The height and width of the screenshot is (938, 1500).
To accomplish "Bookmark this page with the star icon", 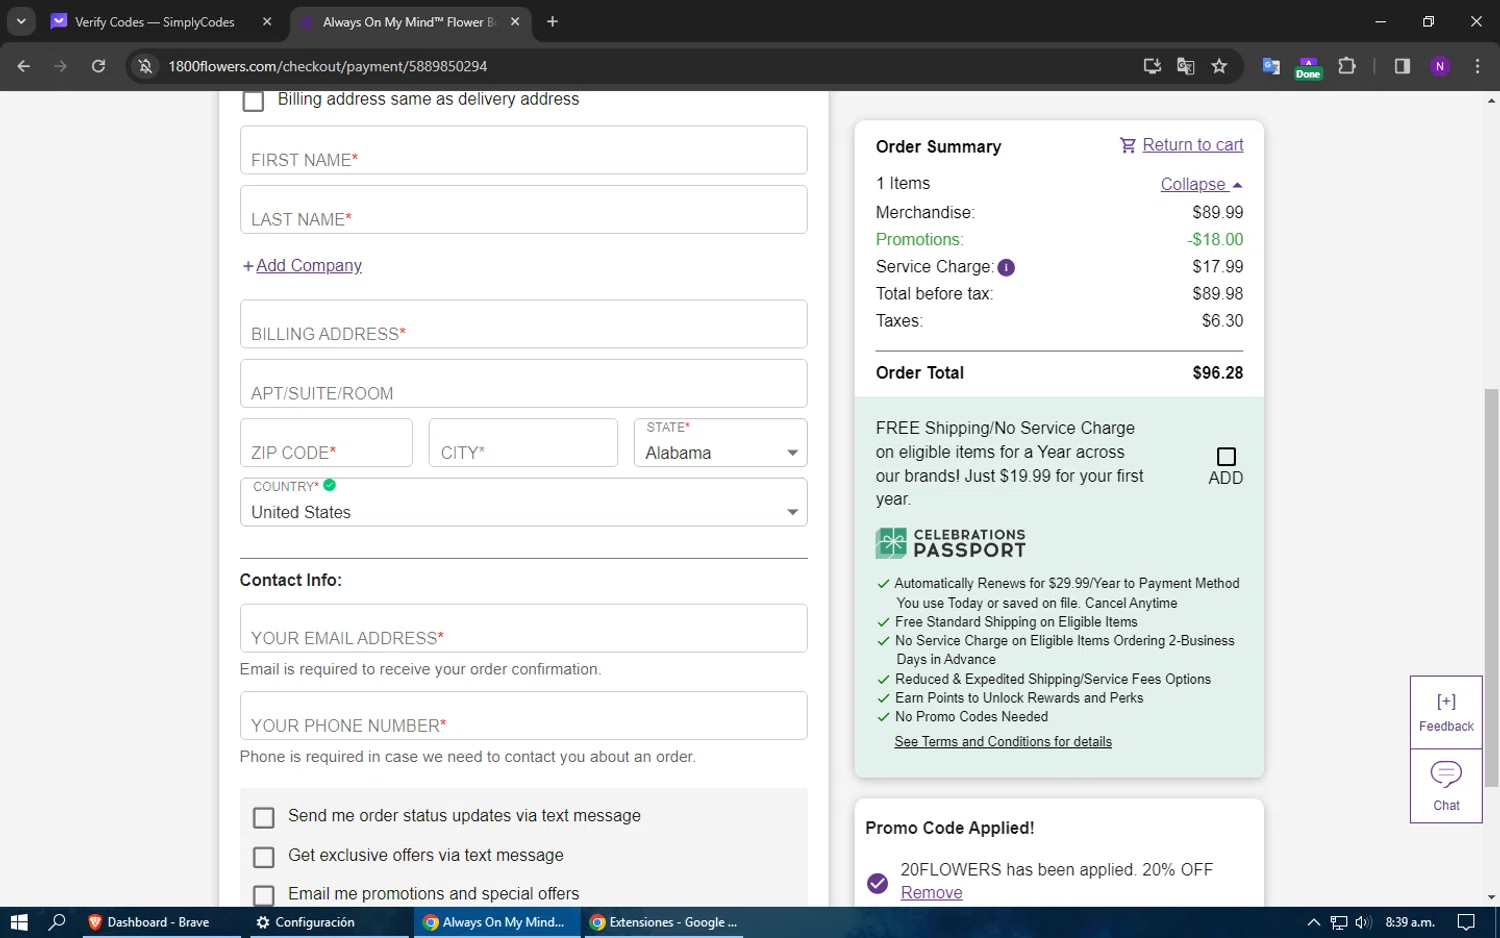I will 1219,66.
